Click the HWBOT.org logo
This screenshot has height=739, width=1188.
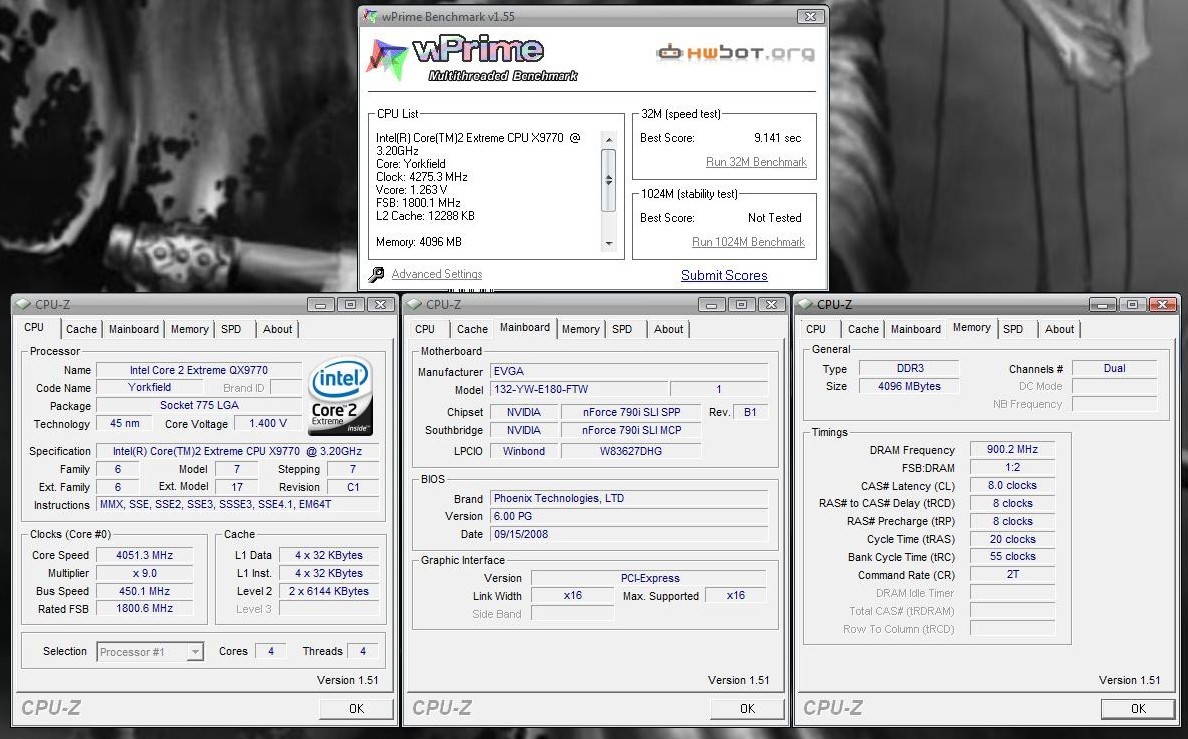(x=735, y=52)
